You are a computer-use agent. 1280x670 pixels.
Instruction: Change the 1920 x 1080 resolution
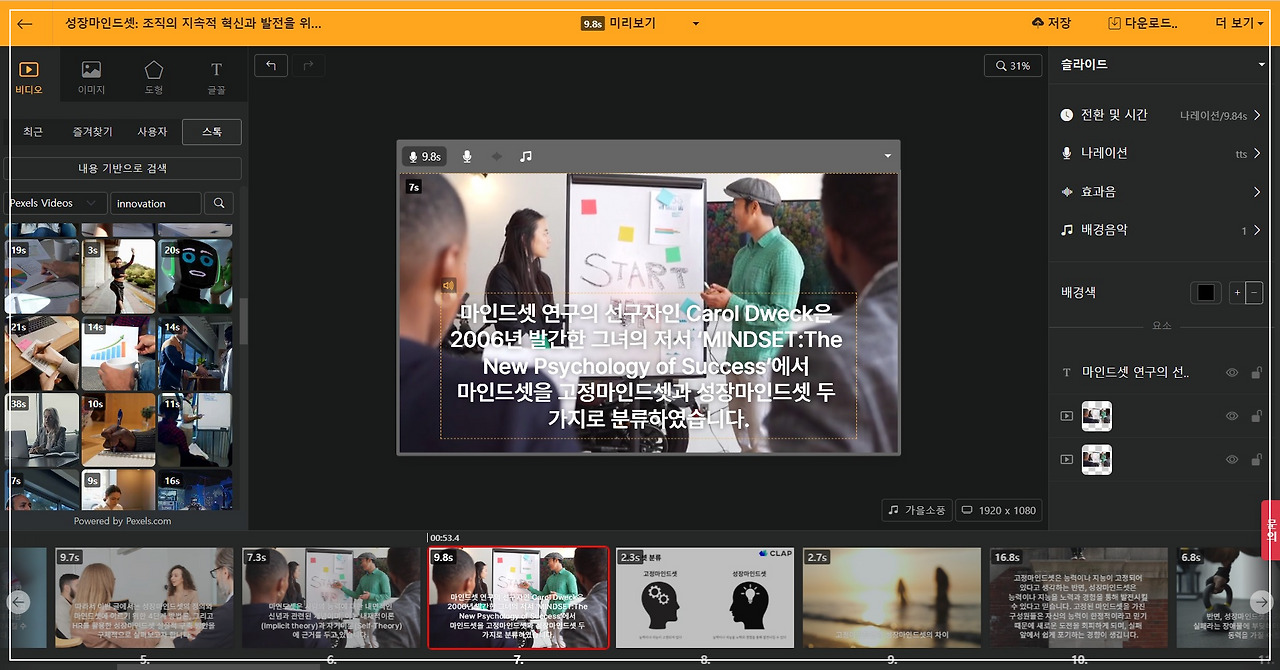999,510
